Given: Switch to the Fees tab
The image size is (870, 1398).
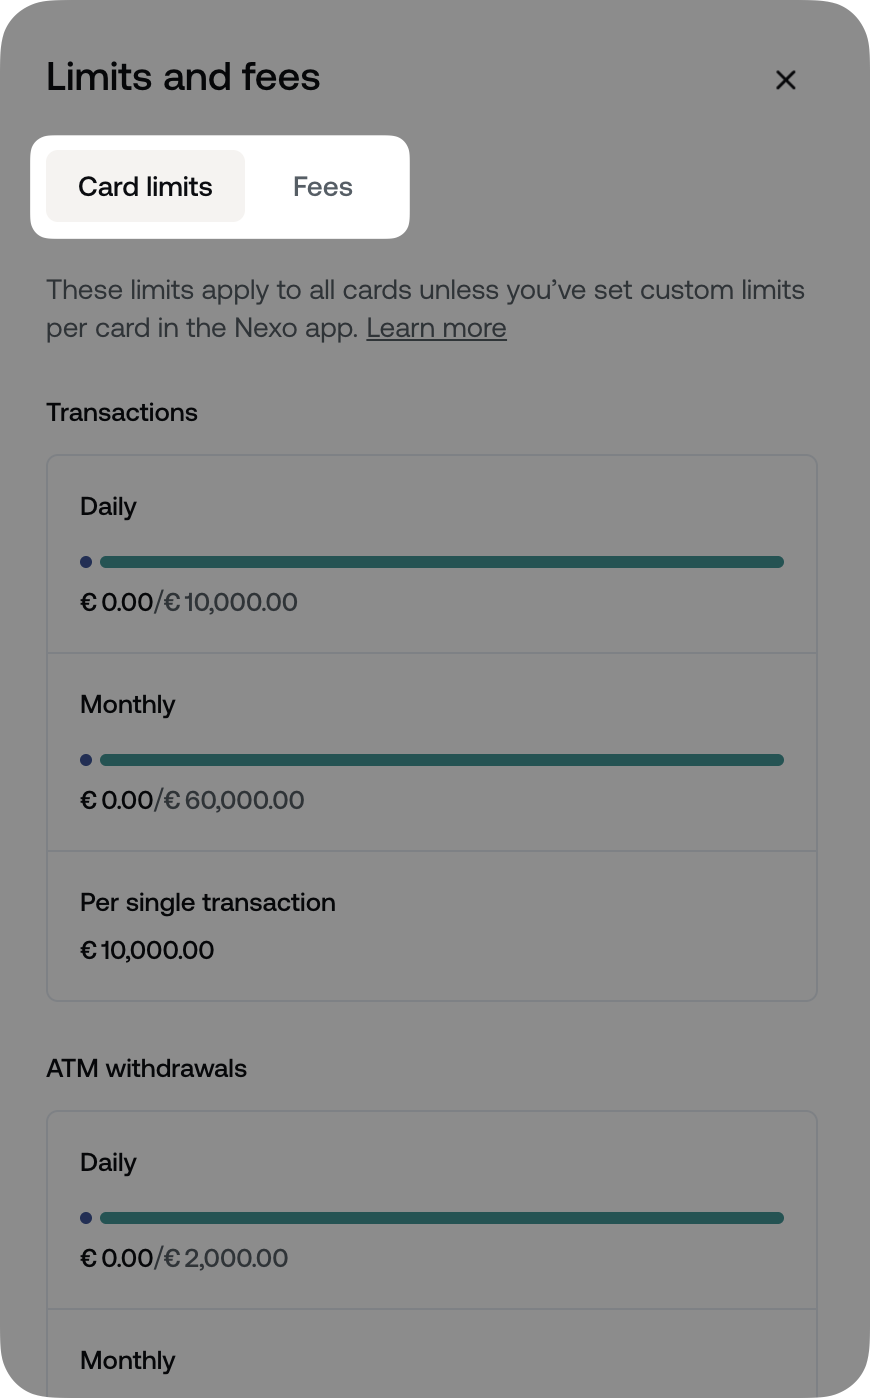Looking at the screenshot, I should pyautogui.click(x=322, y=186).
